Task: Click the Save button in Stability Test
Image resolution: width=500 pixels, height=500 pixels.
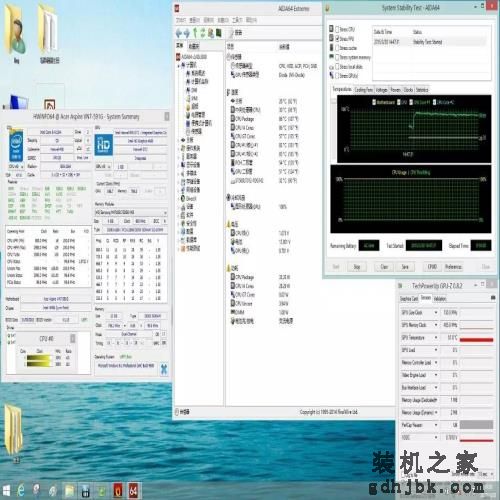Action: pos(405,267)
